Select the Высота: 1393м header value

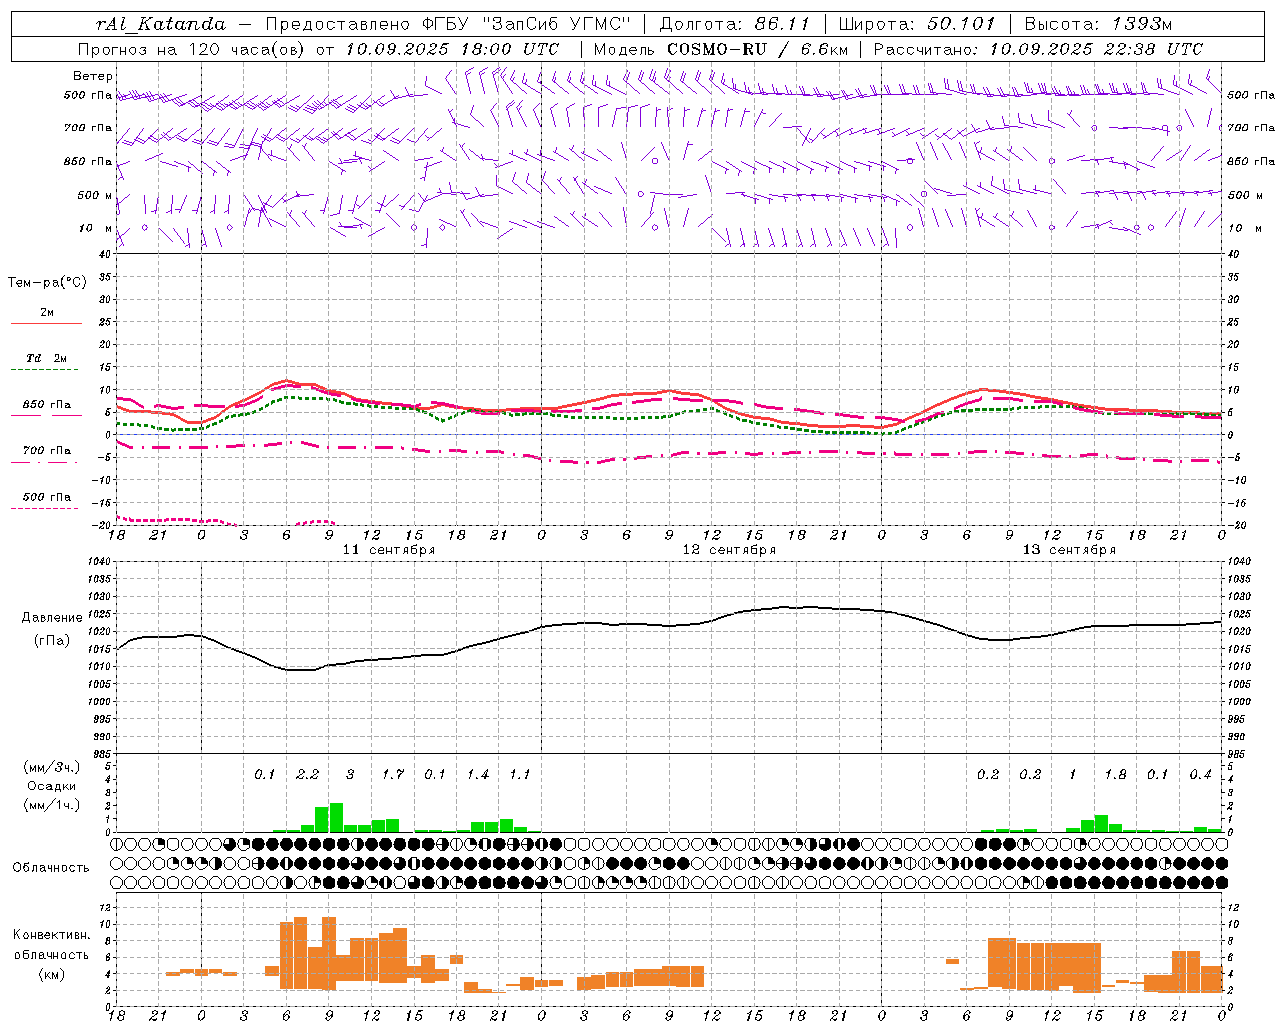pos(1098,24)
